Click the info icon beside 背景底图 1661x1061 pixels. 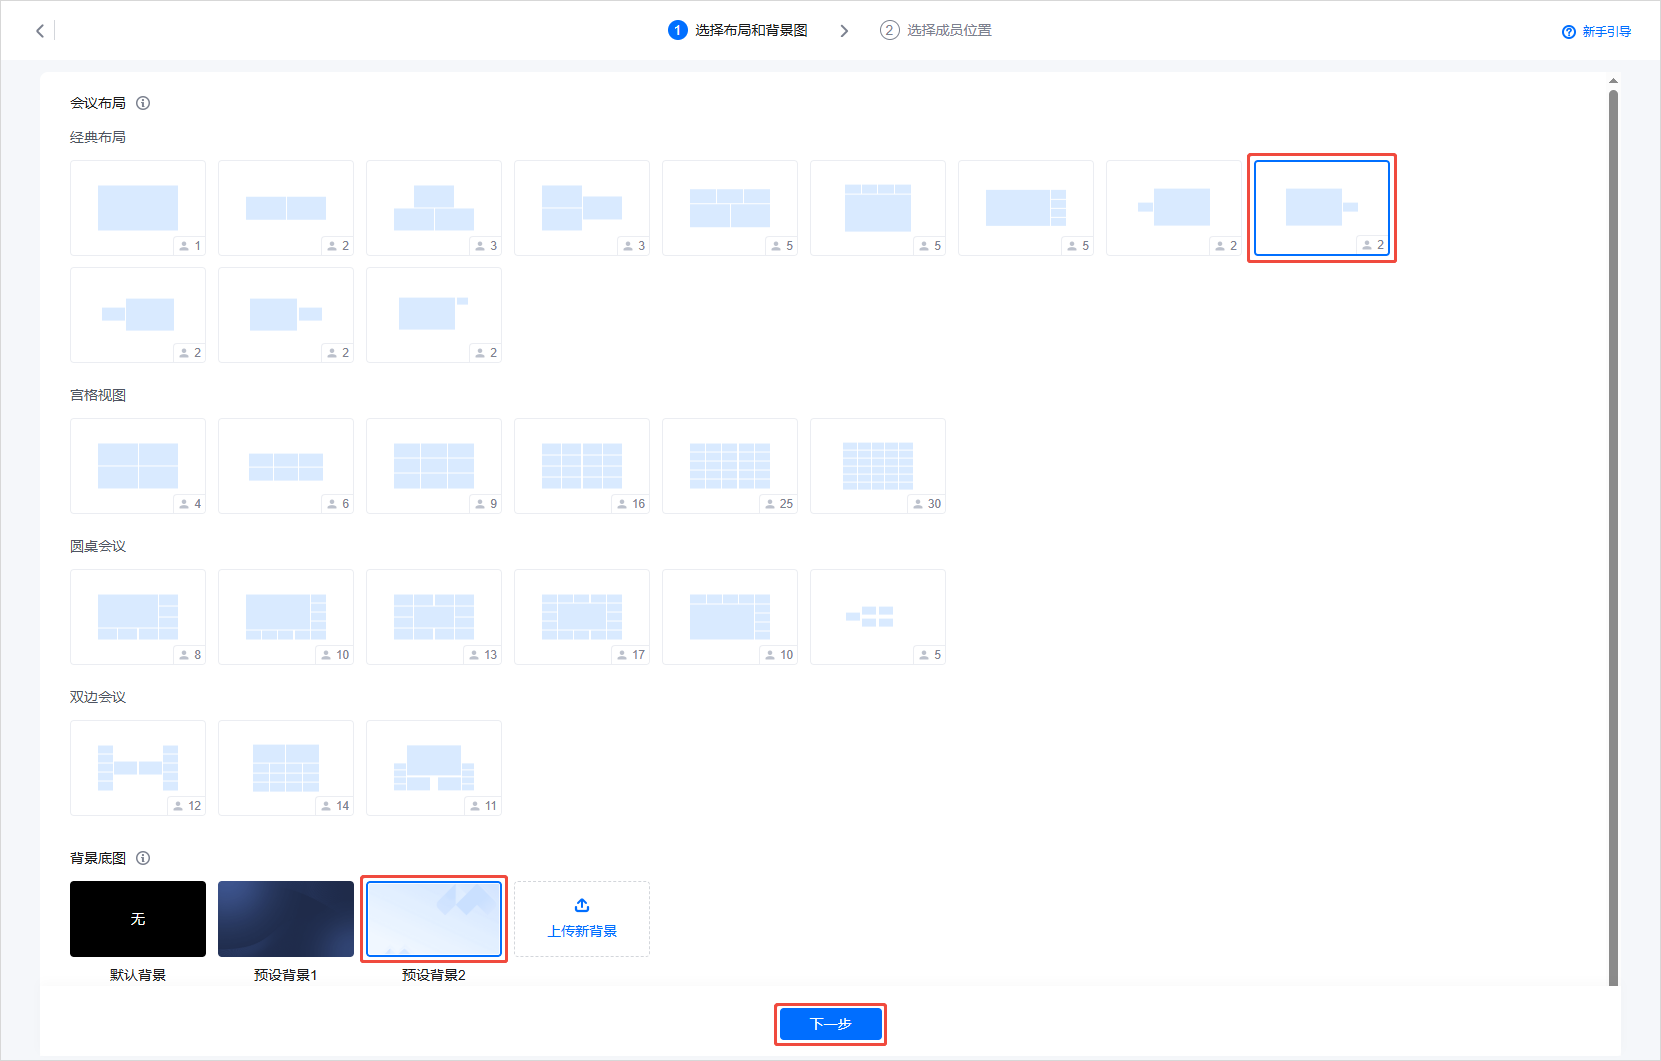click(143, 858)
